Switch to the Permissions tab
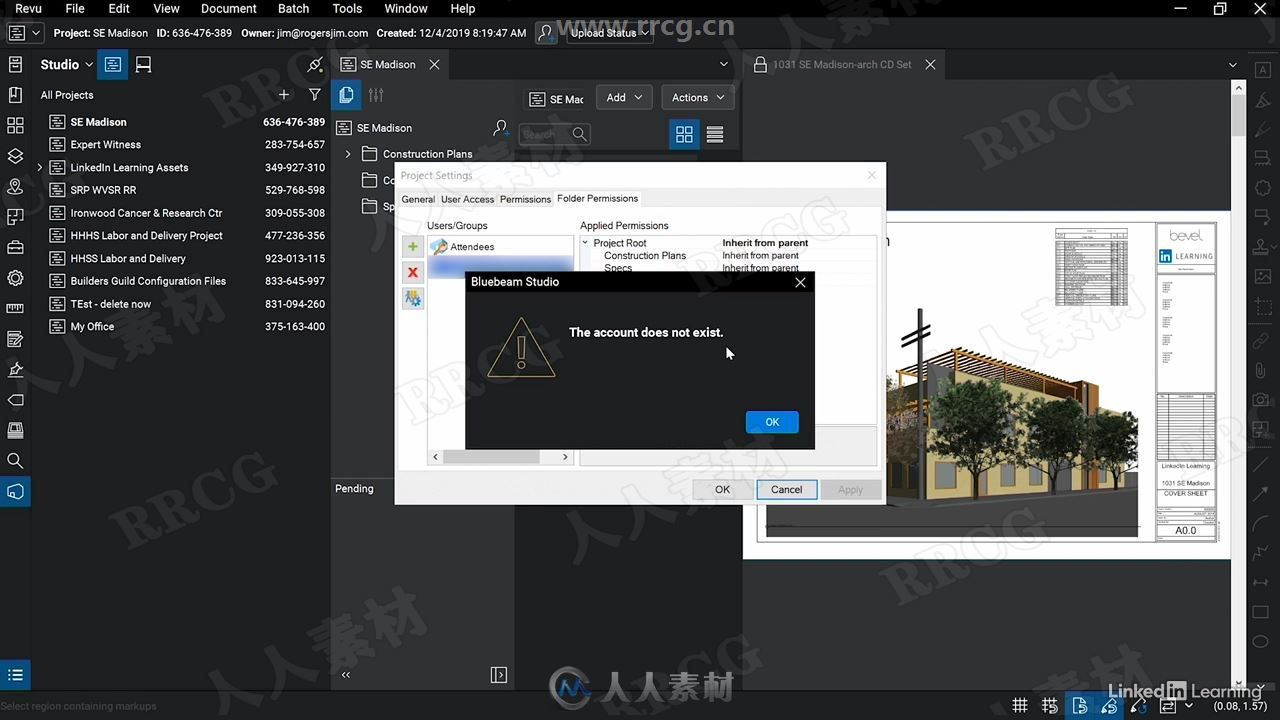 (525, 199)
